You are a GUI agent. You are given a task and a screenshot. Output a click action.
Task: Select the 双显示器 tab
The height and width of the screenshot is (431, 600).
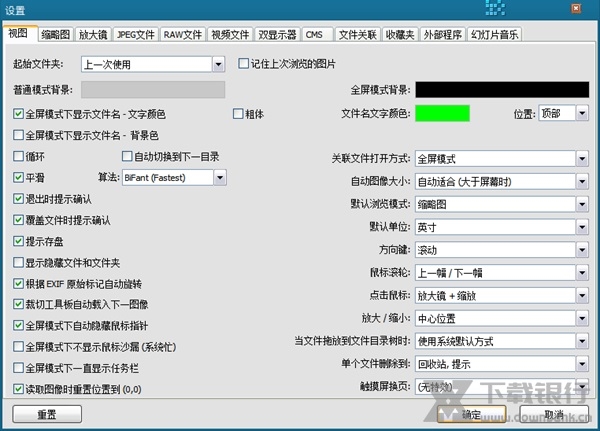pos(277,35)
